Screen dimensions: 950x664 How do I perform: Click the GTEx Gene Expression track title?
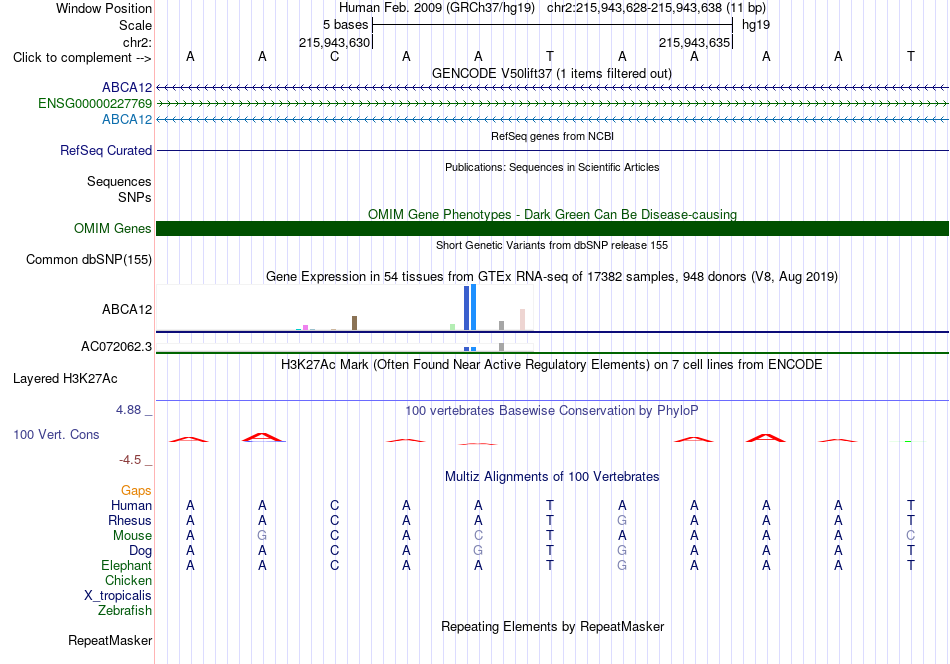tap(552, 277)
